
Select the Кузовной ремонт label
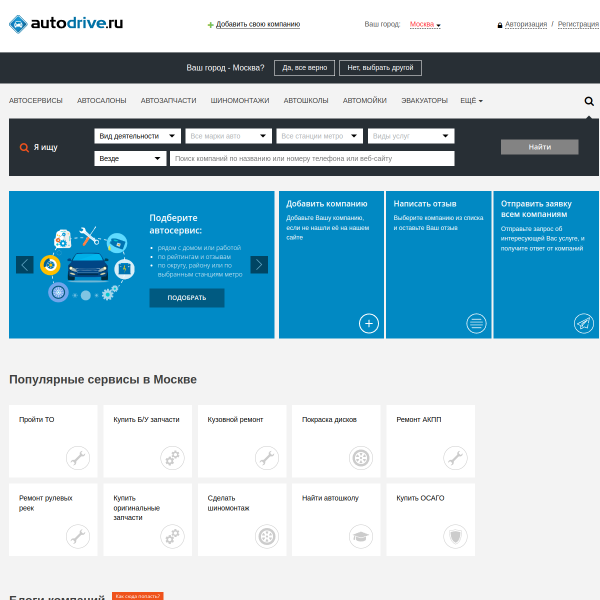coord(235,420)
